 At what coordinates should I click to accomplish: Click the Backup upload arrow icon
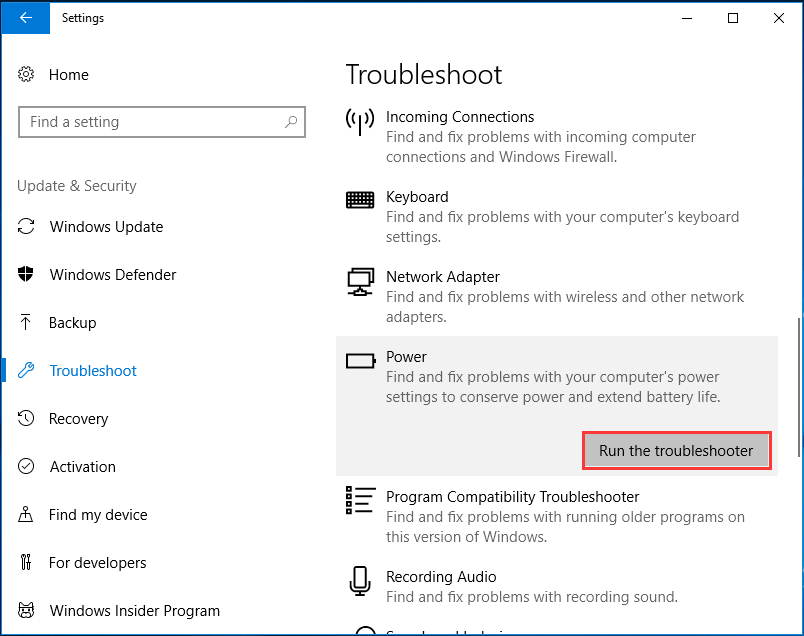click(26, 322)
